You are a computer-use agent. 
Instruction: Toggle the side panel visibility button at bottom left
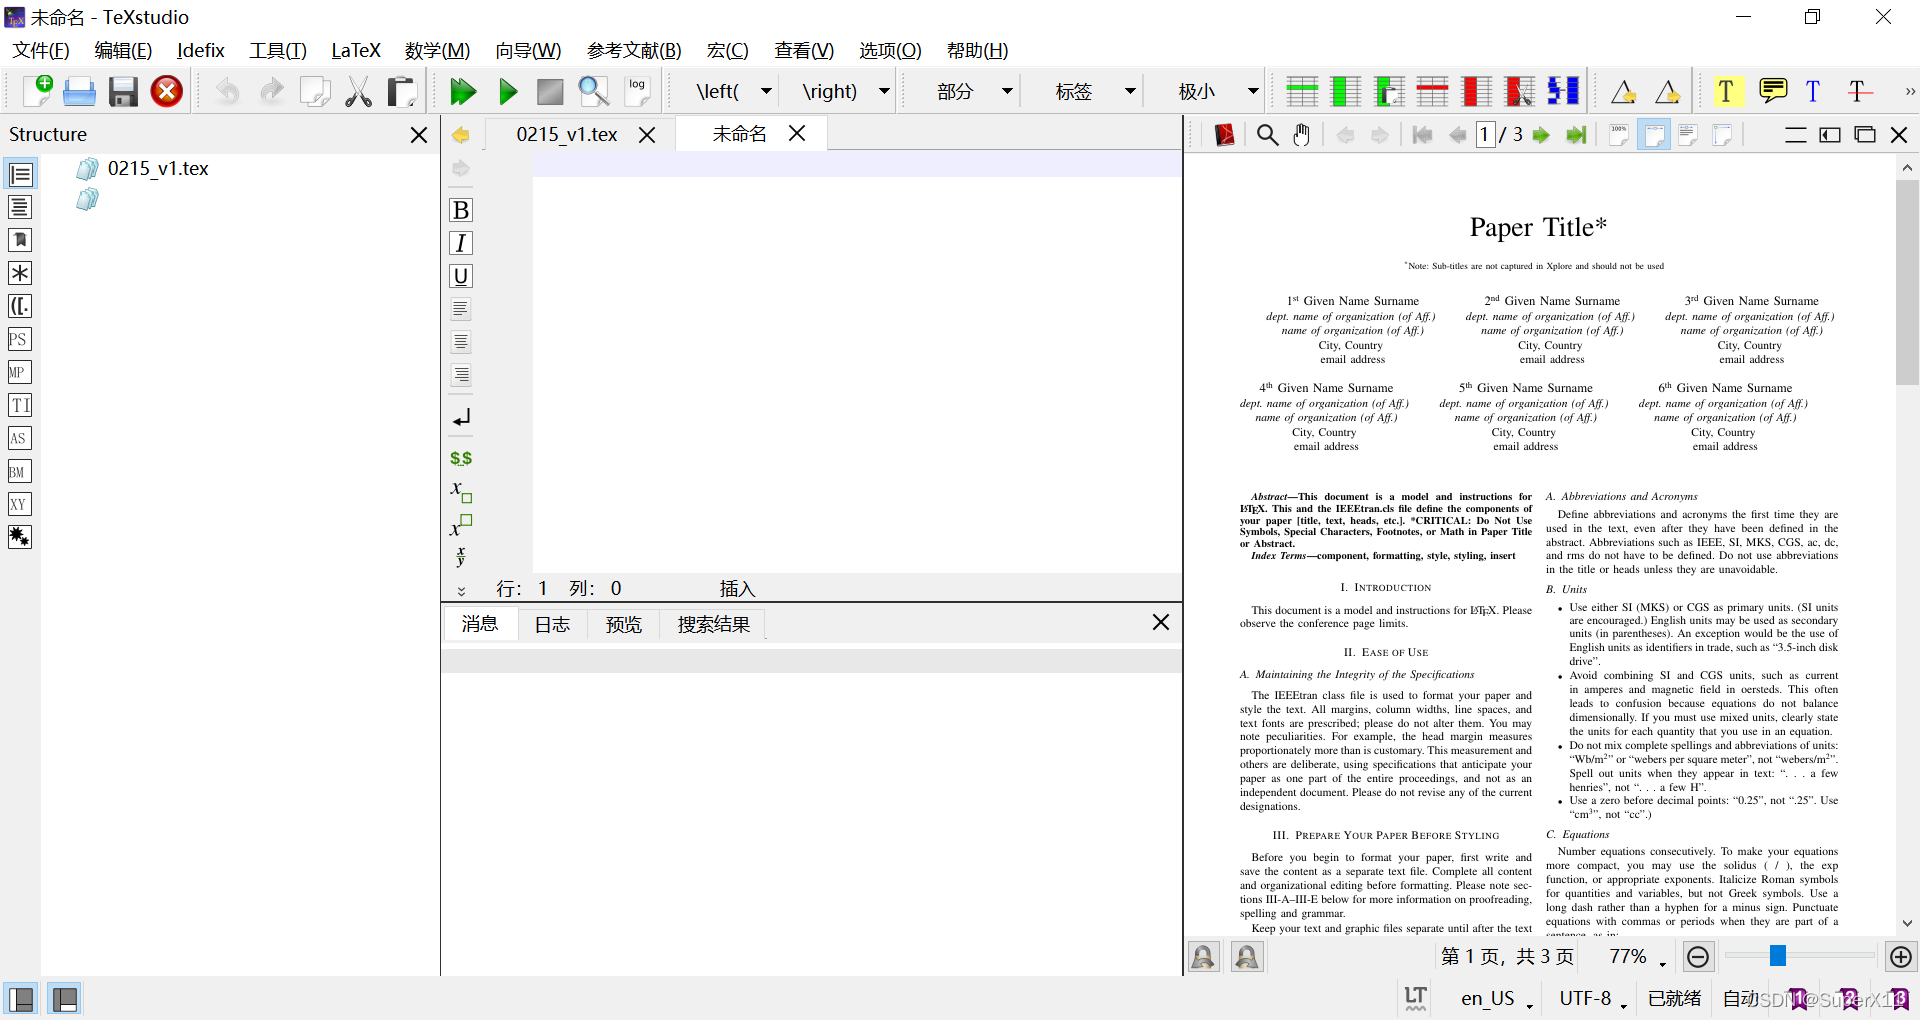(21, 998)
